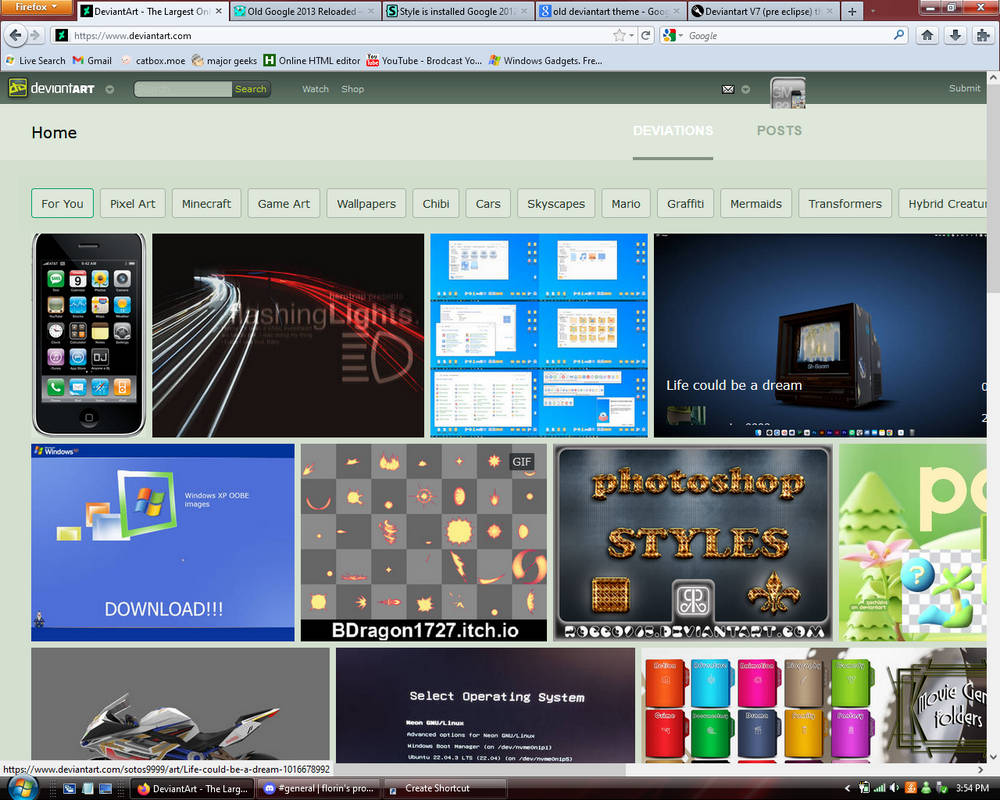Open the iPhone deviation thumbnail

pyautogui.click(x=89, y=335)
